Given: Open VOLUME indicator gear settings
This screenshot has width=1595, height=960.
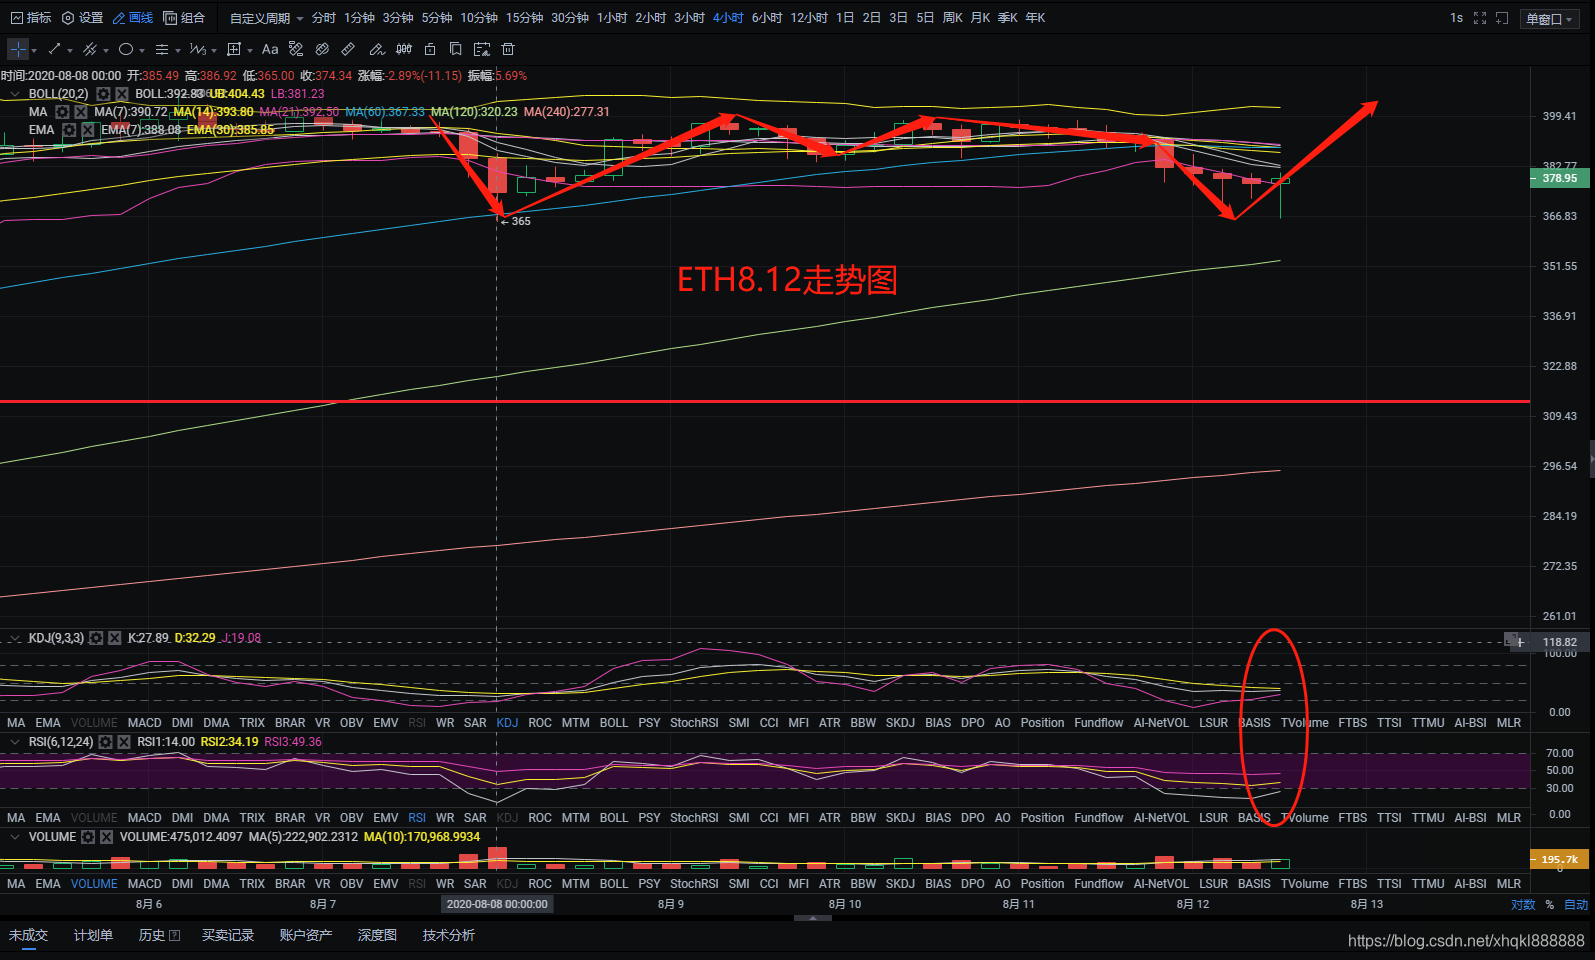Looking at the screenshot, I should [88, 837].
